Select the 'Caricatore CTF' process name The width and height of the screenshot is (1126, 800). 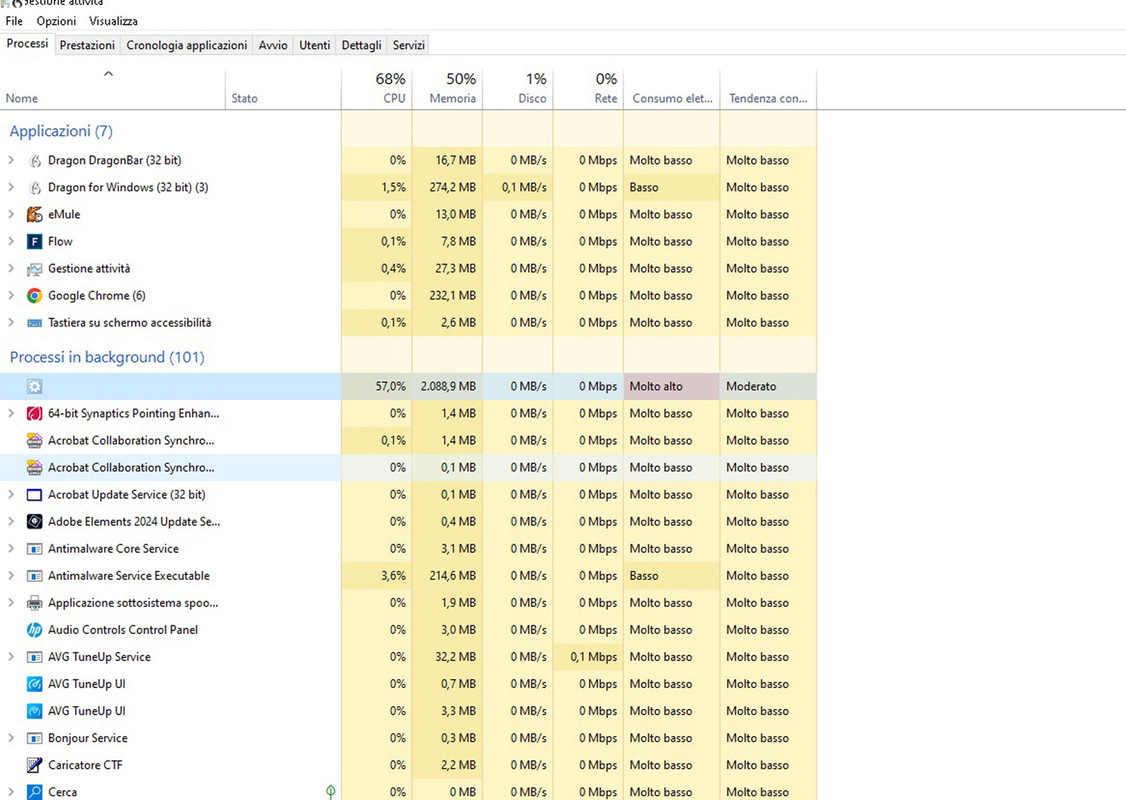(85, 765)
